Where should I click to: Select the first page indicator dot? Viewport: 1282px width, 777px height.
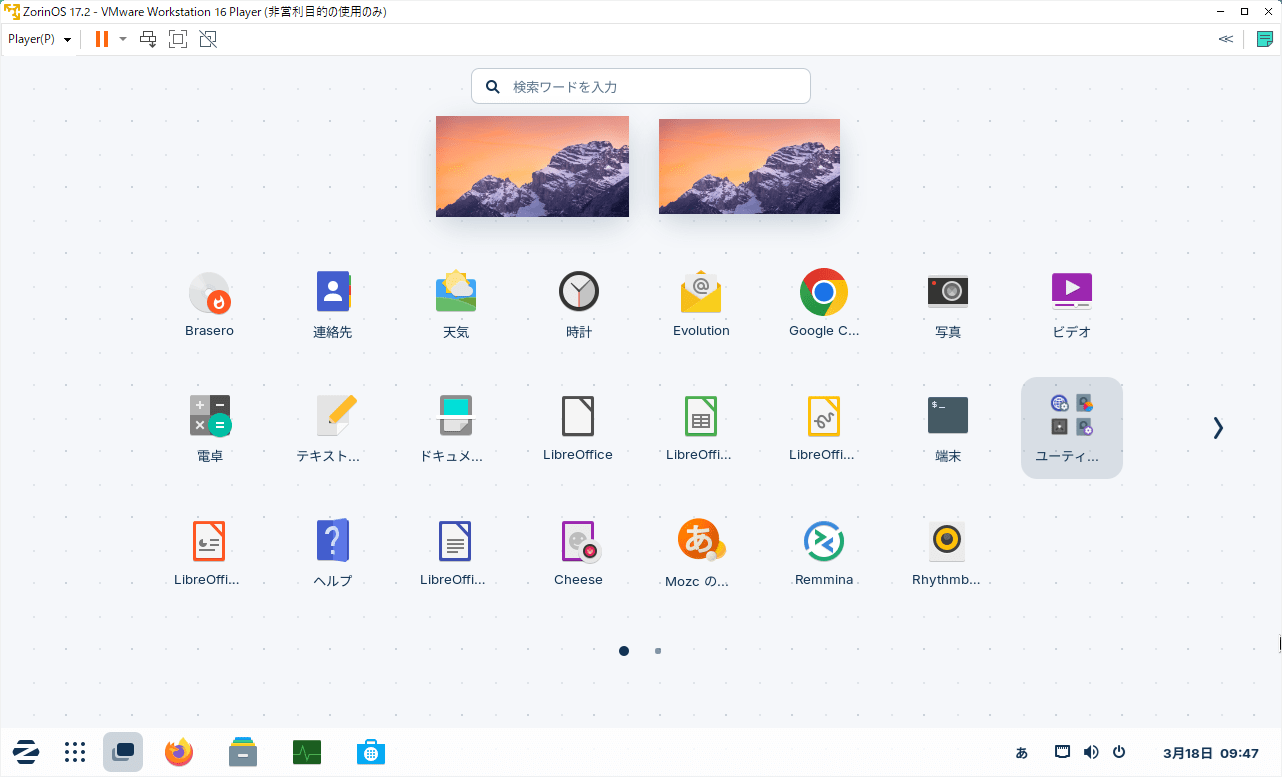pos(624,651)
